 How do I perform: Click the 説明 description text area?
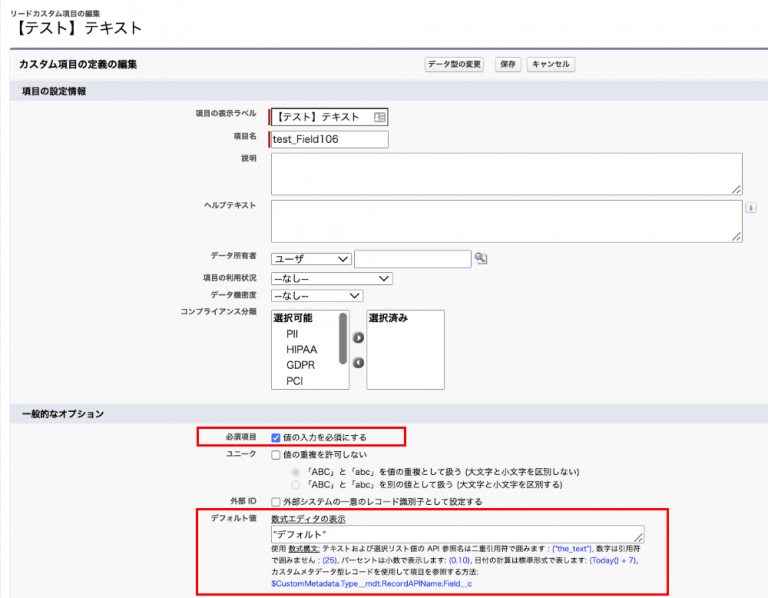click(x=506, y=172)
